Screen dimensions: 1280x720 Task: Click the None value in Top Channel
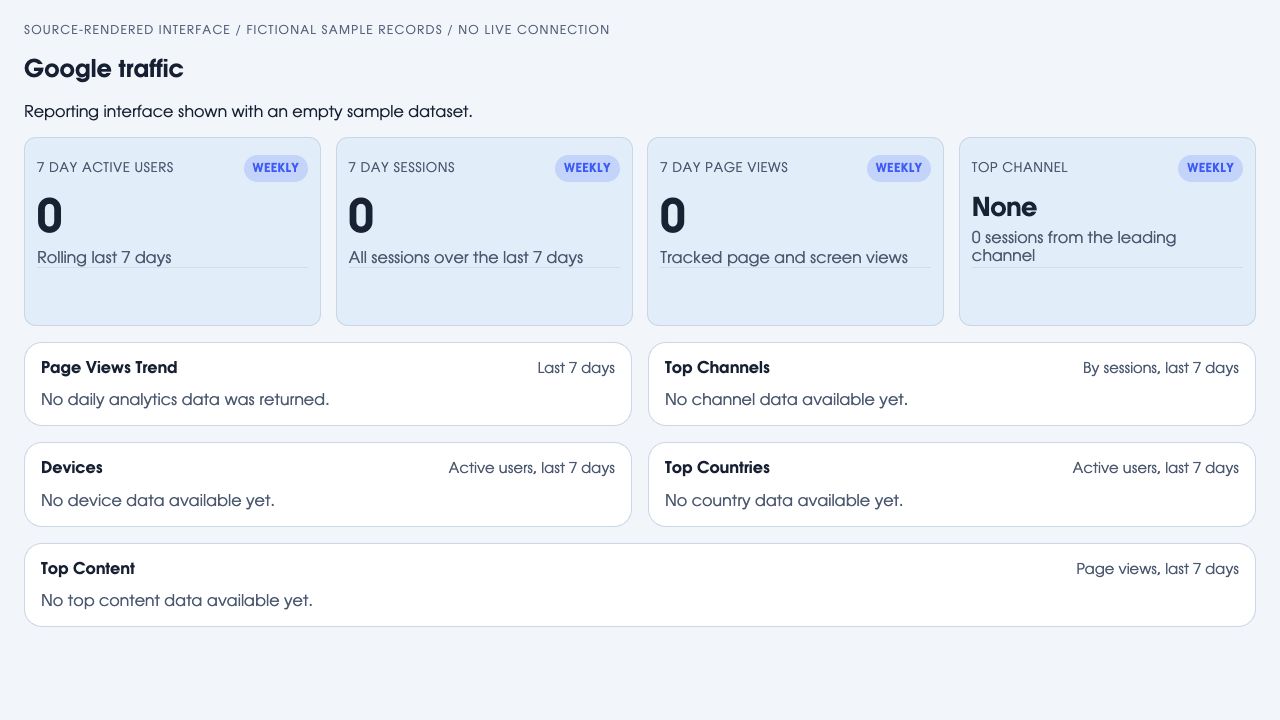click(x=1004, y=207)
